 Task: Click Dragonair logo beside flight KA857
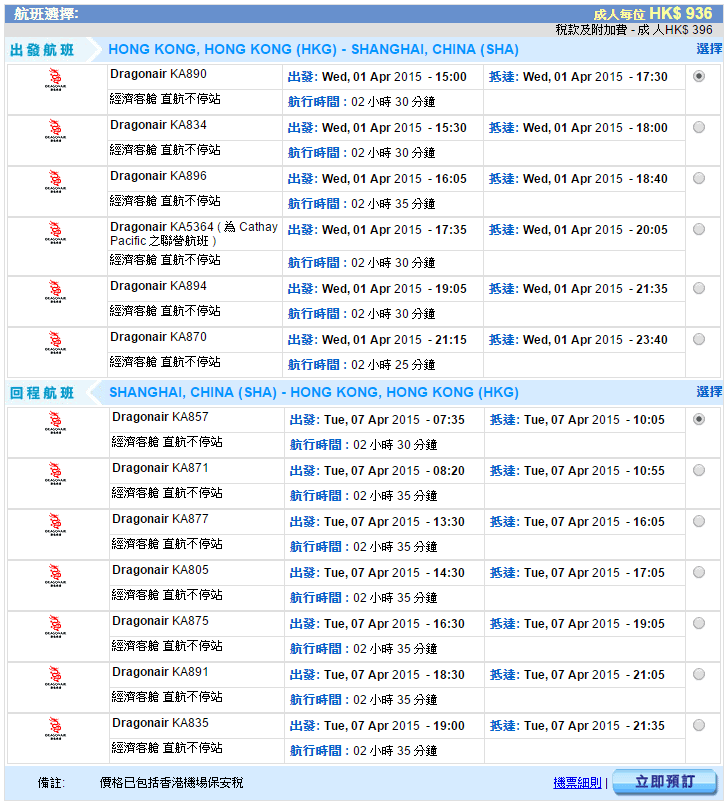tap(56, 422)
